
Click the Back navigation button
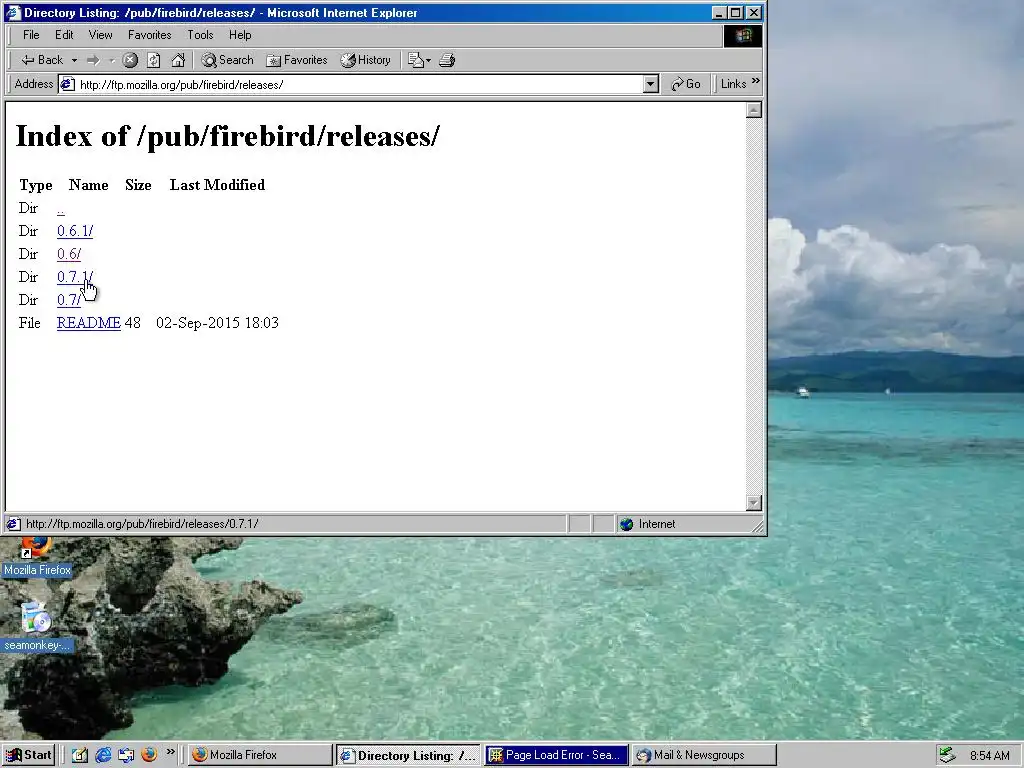pyautogui.click(x=42, y=60)
